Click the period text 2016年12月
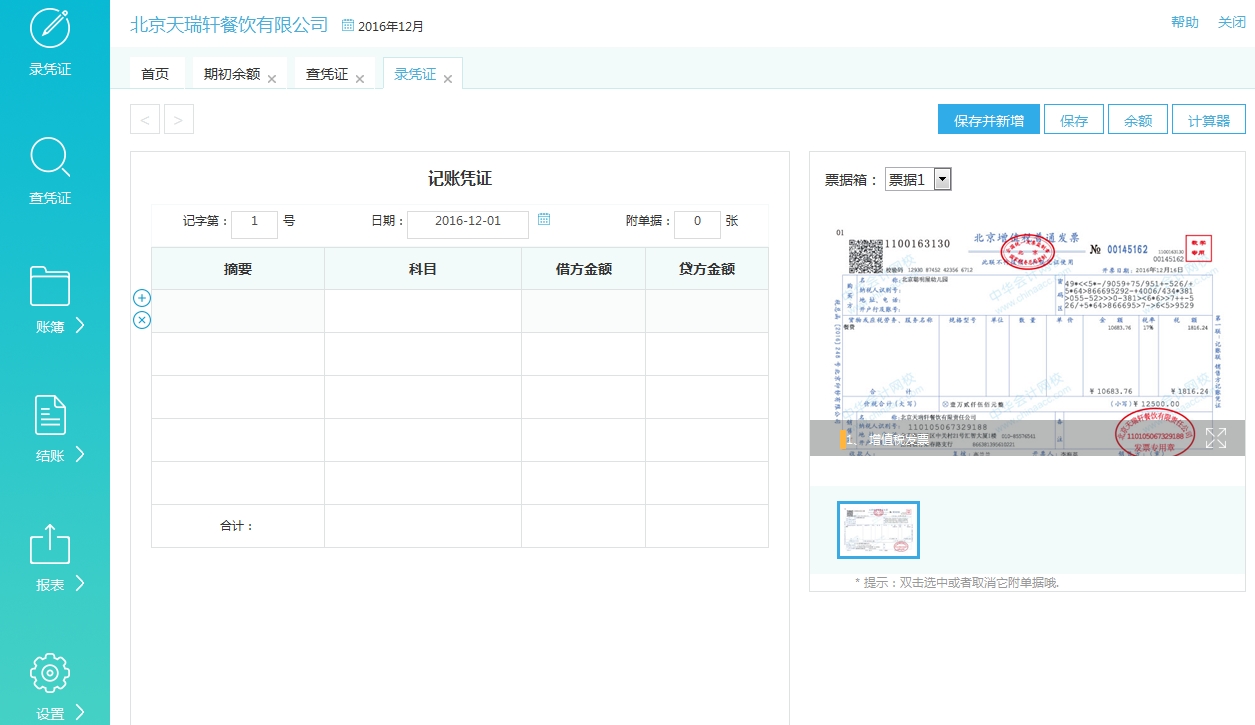This screenshot has width=1255, height=725. [x=391, y=26]
